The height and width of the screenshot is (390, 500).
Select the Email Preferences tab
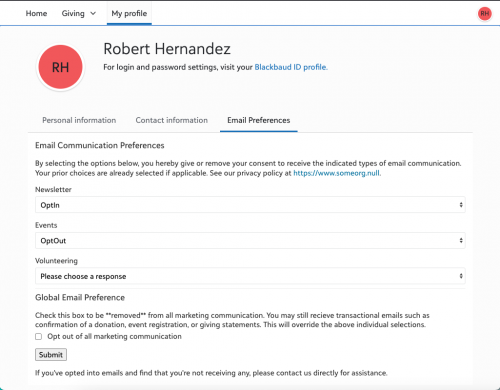coord(259,120)
